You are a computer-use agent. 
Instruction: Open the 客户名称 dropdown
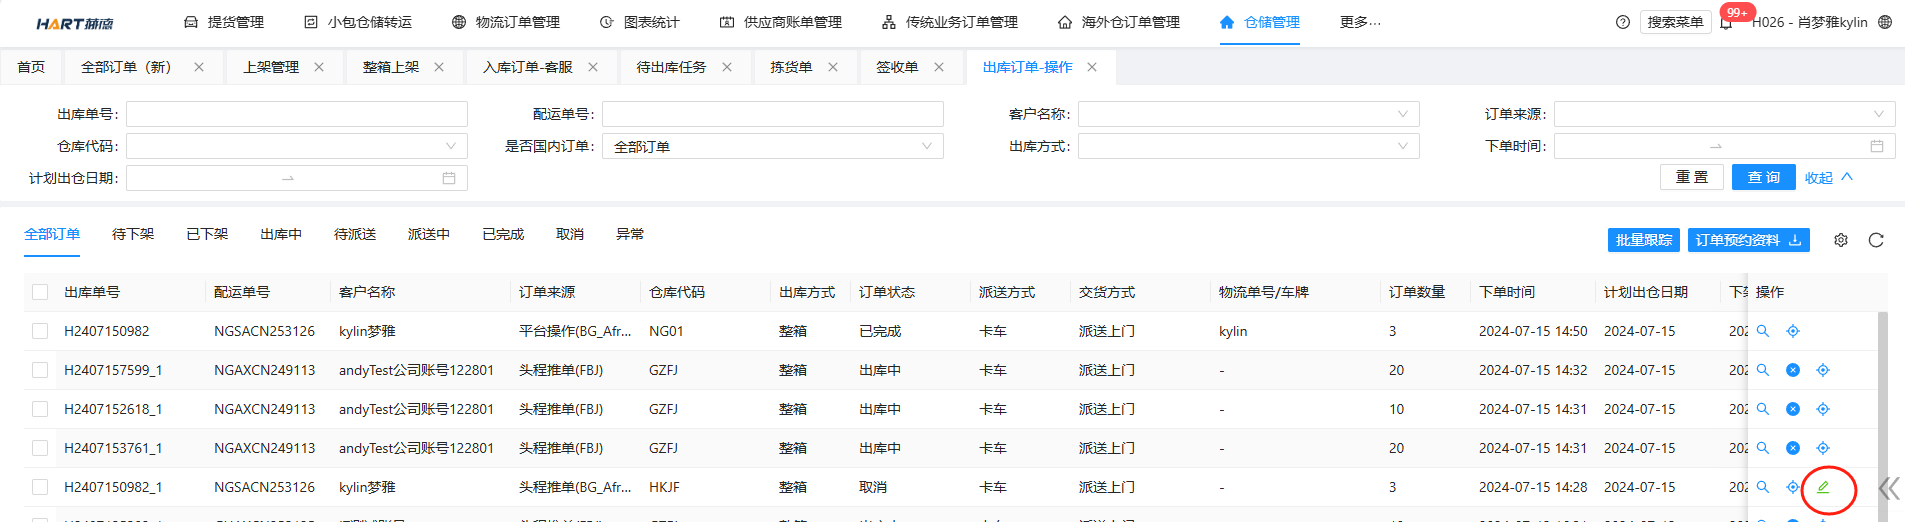pos(1248,114)
